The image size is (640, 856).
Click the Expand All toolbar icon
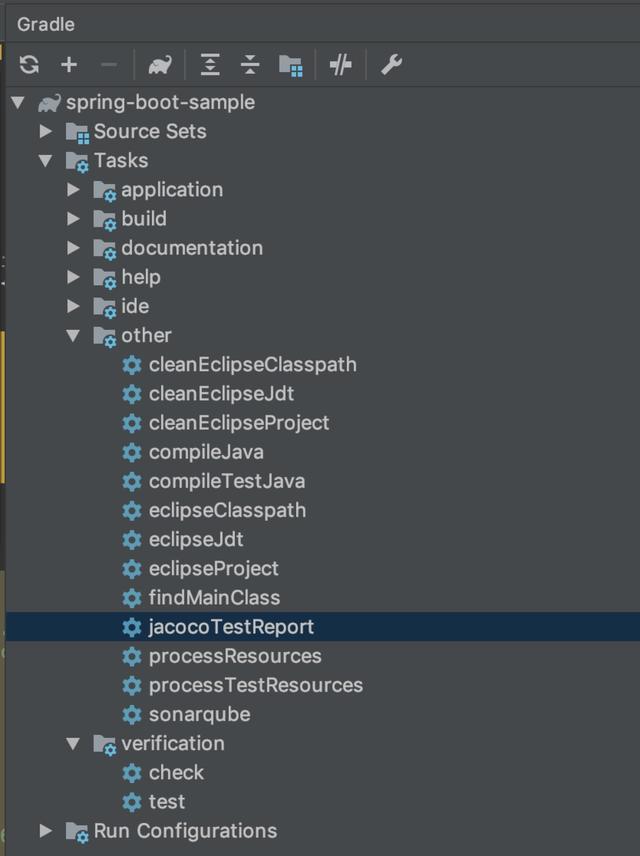click(210, 65)
